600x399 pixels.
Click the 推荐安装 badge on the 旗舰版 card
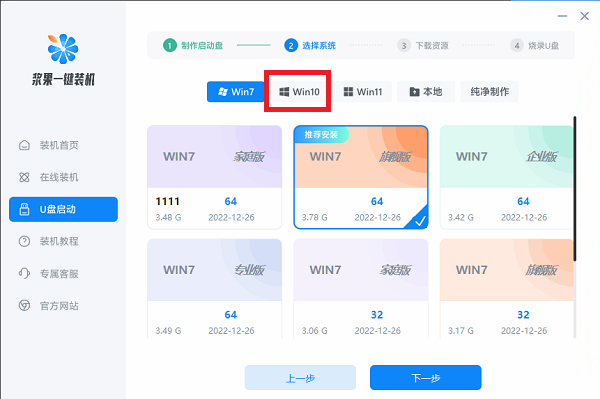pyautogui.click(x=321, y=135)
